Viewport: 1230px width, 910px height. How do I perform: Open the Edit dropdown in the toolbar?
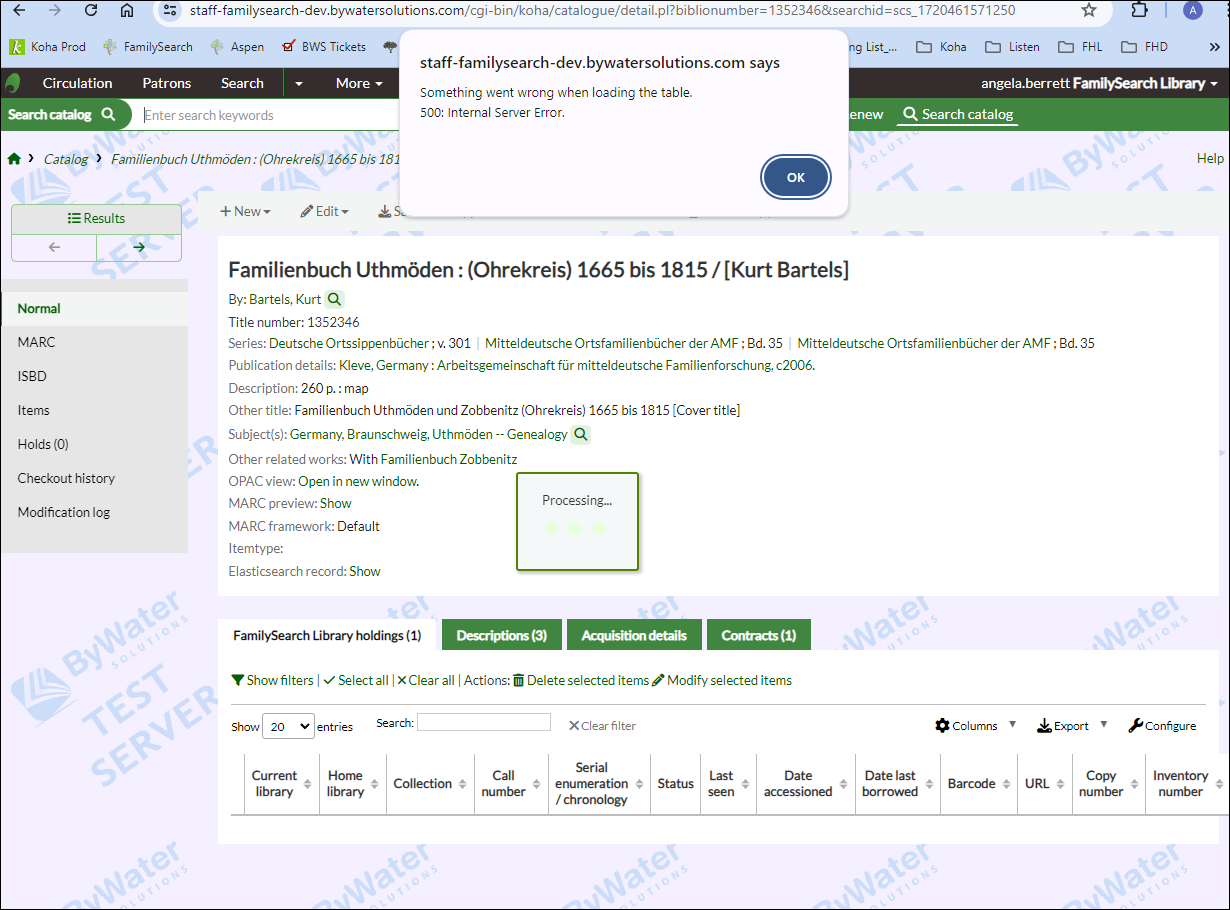pyautogui.click(x=325, y=211)
